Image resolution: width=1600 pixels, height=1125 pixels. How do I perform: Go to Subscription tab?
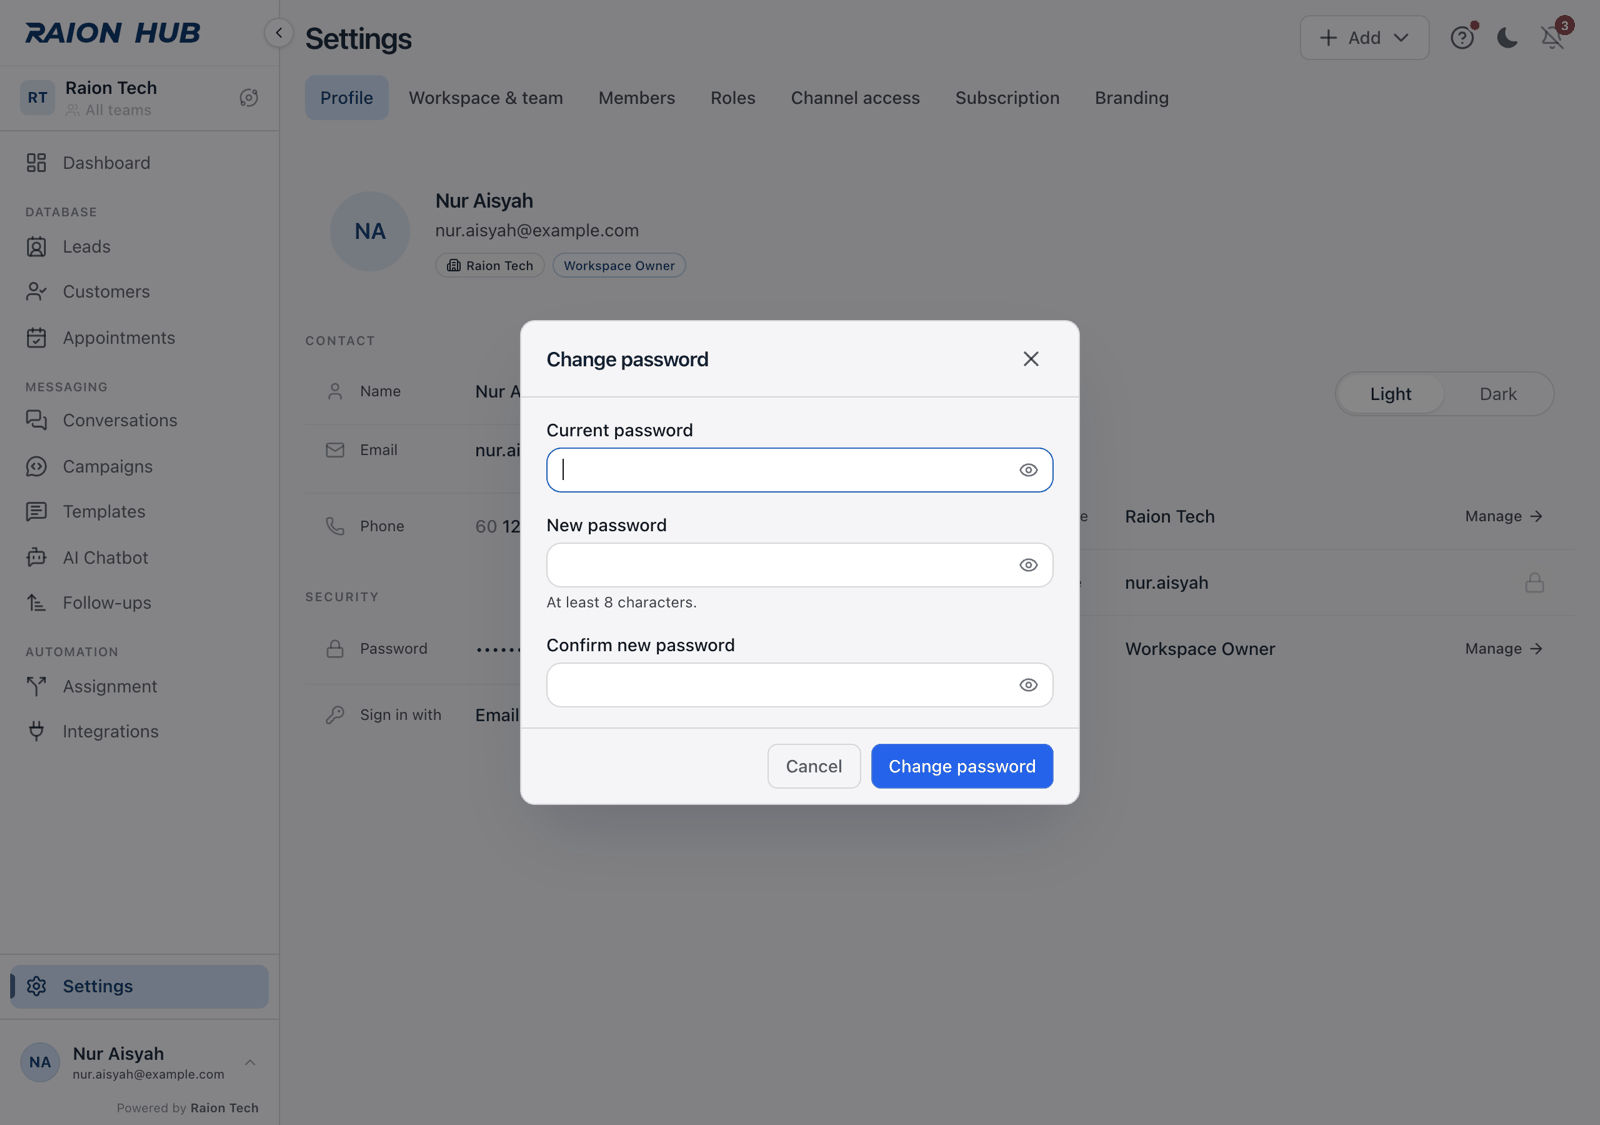[x=1007, y=98]
